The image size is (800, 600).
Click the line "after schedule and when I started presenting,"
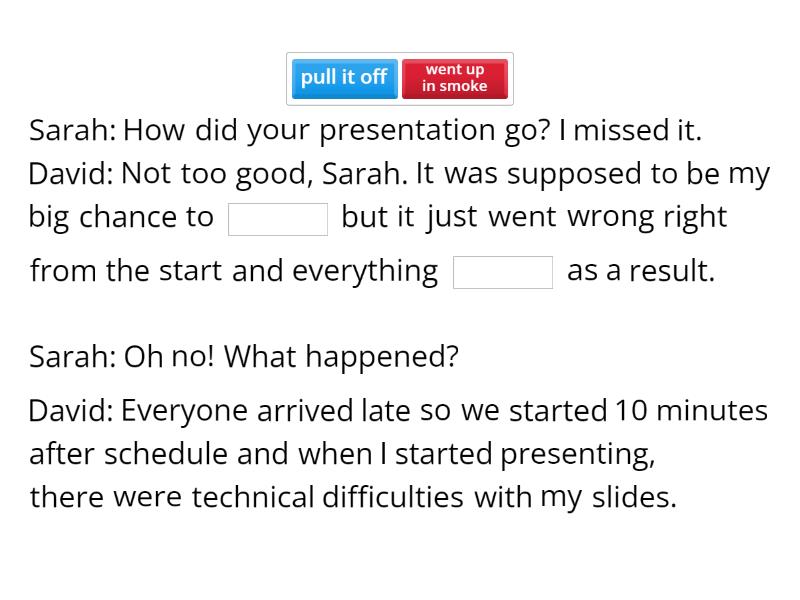(x=342, y=455)
